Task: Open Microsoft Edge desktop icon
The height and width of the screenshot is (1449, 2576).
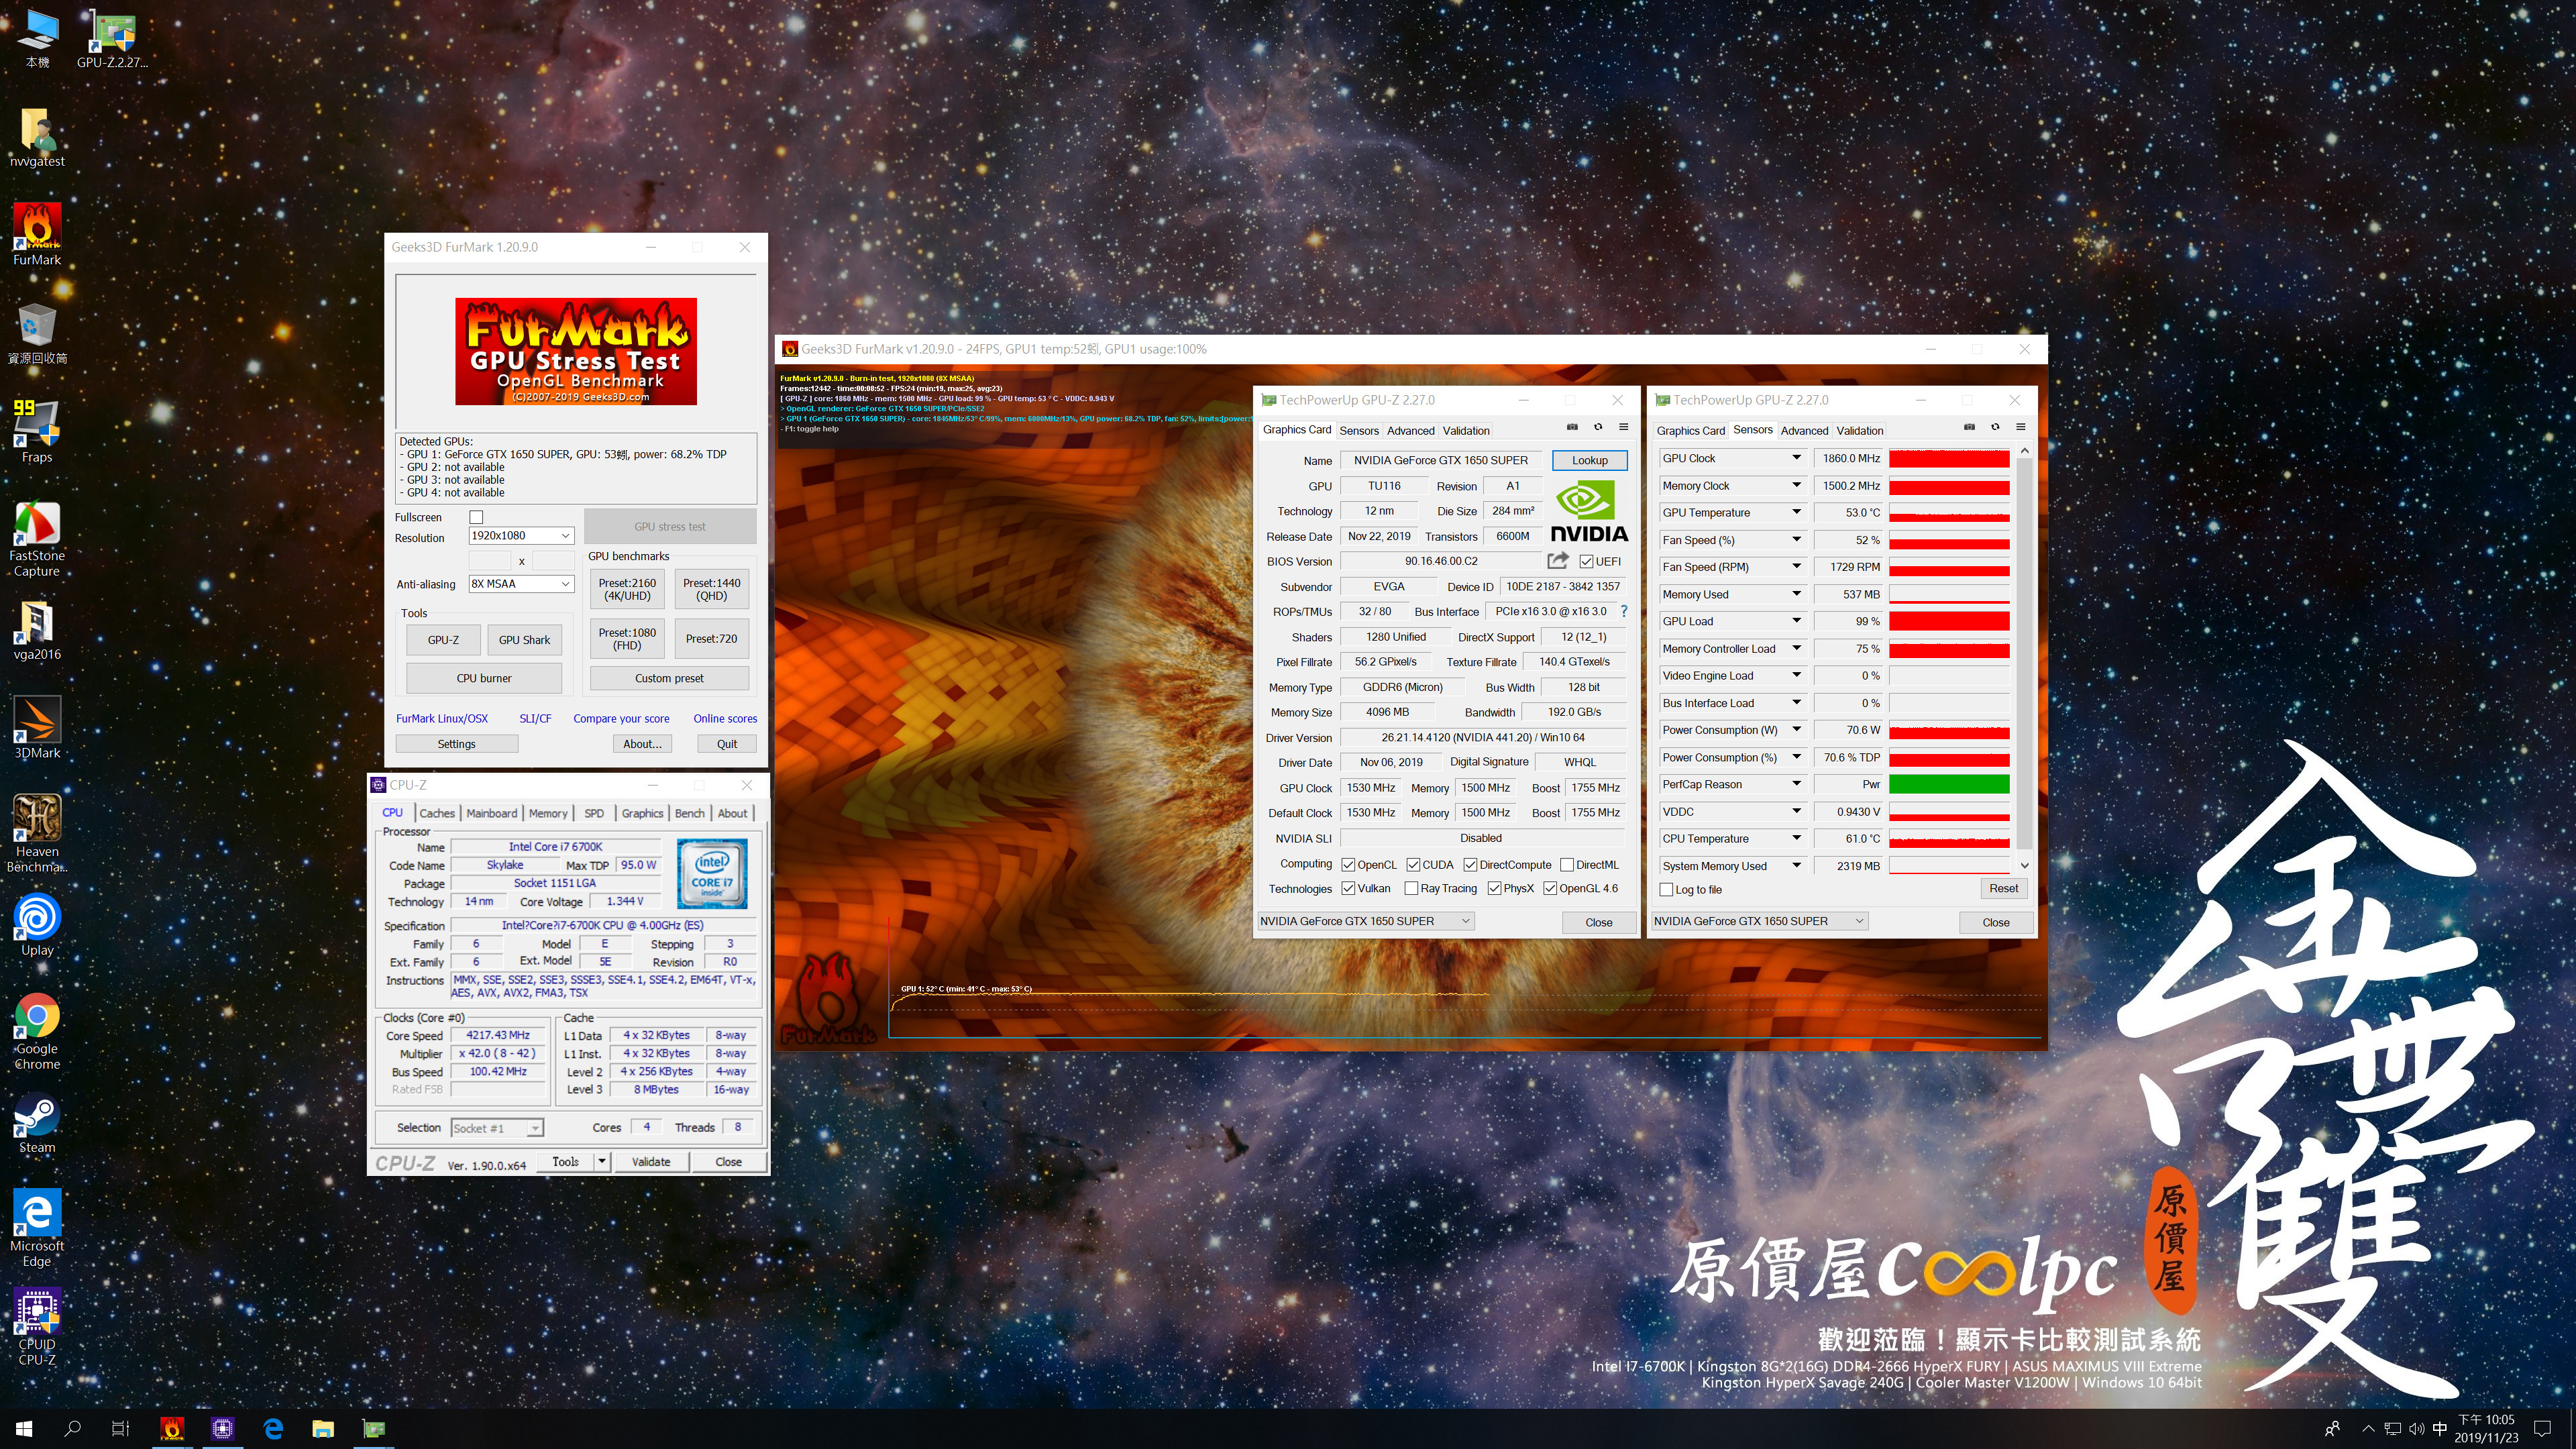Action: click(37, 1228)
